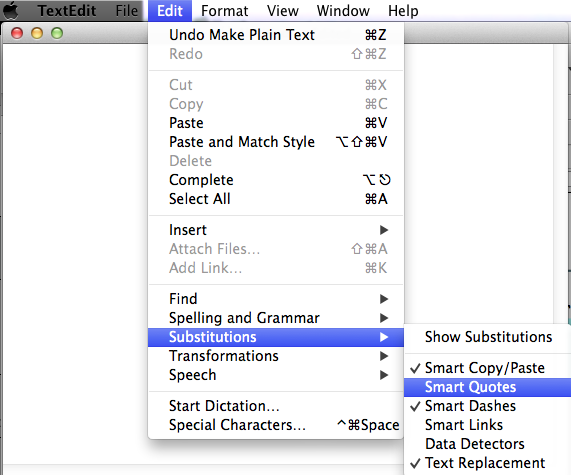The width and height of the screenshot is (571, 475).
Task: Select Paste and Match Style
Action: click(x=276, y=142)
